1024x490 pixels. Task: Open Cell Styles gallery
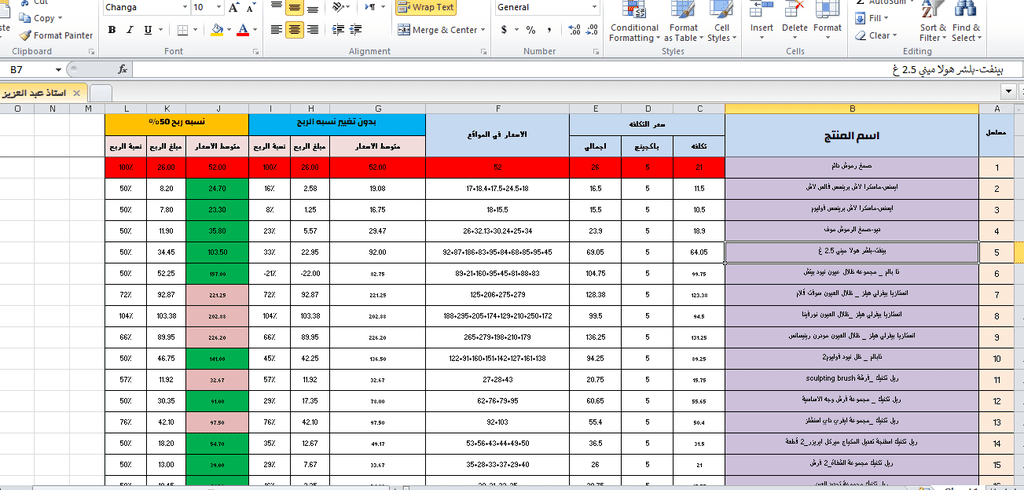tap(721, 22)
